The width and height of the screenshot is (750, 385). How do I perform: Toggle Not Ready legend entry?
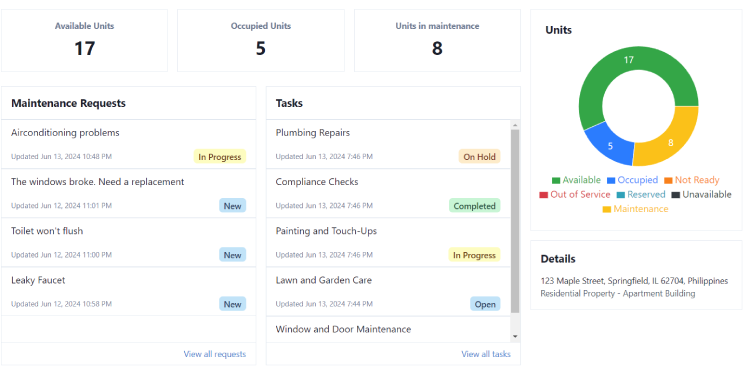(692, 180)
